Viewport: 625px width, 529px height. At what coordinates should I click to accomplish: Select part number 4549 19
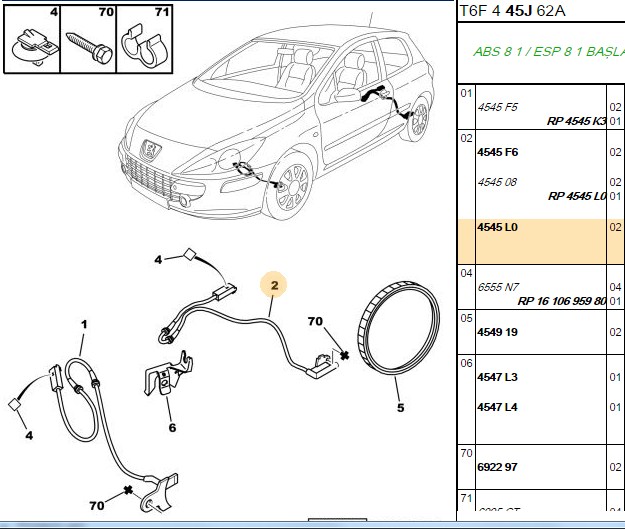[497, 332]
